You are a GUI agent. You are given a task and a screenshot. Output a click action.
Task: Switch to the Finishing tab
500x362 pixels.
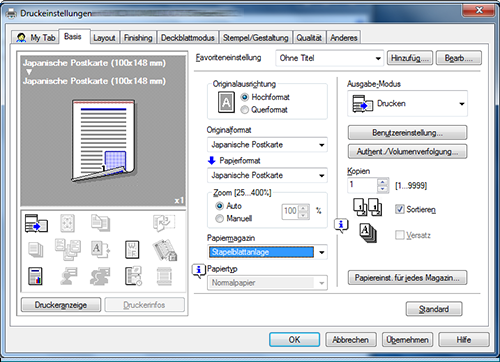pyautogui.click(x=138, y=38)
